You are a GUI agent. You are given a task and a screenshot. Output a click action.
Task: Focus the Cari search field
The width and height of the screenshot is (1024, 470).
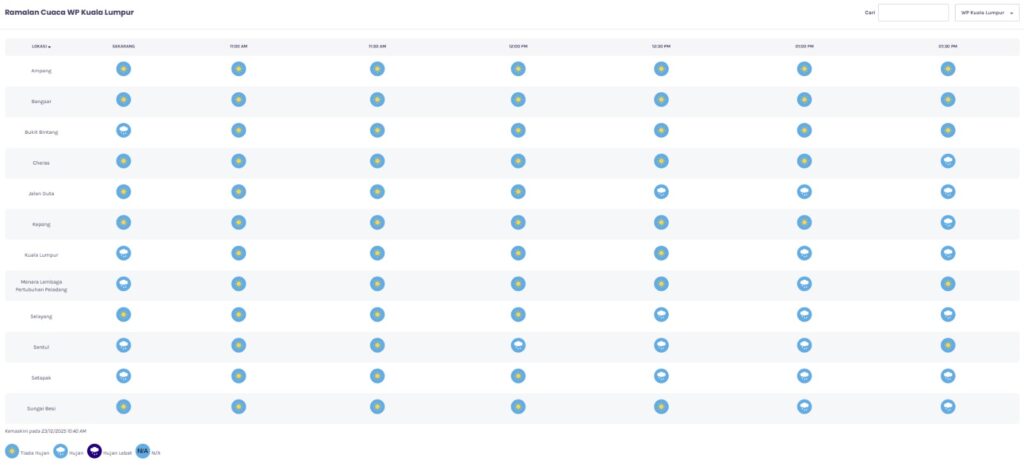[x=912, y=13]
